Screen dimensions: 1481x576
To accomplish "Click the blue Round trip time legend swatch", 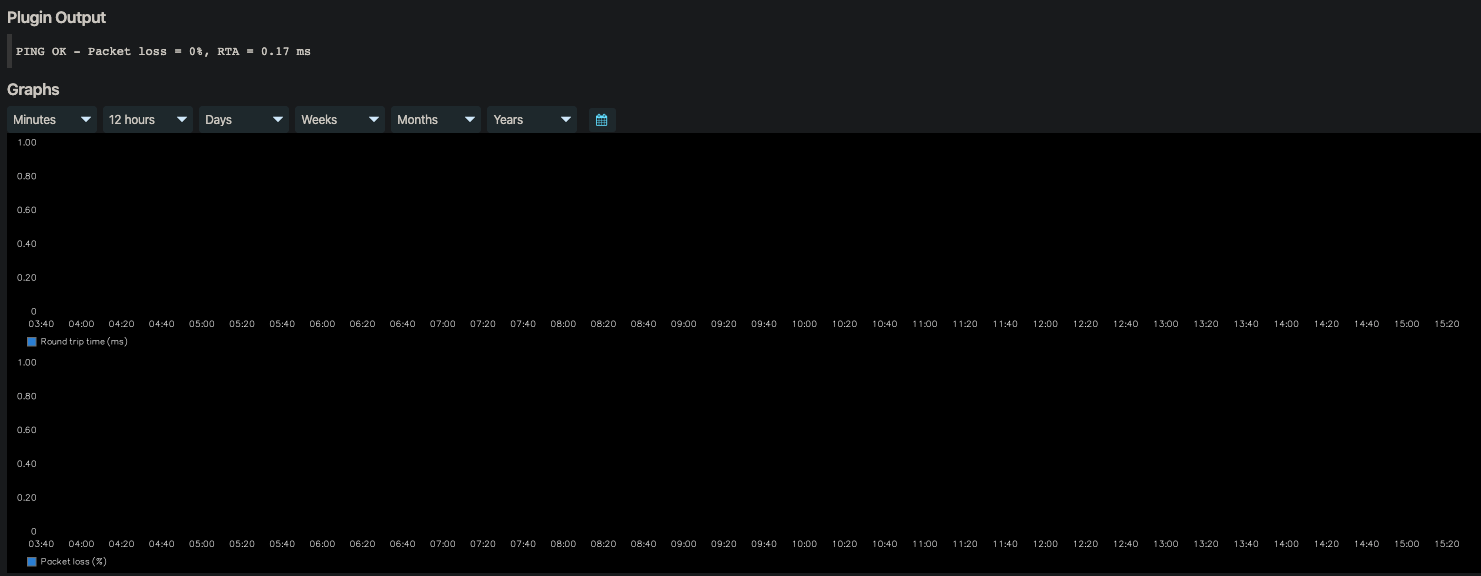I will [x=29, y=341].
